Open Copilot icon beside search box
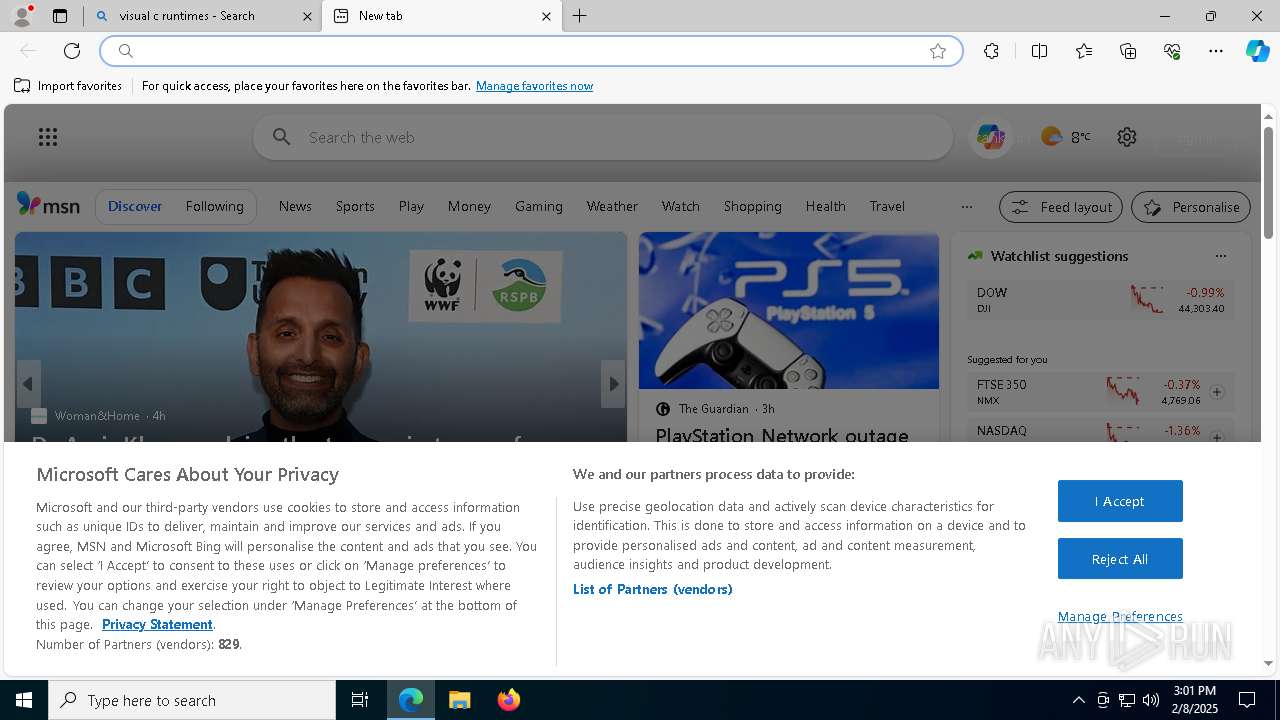Image resolution: width=1280 pixels, height=720 pixels. (x=991, y=137)
